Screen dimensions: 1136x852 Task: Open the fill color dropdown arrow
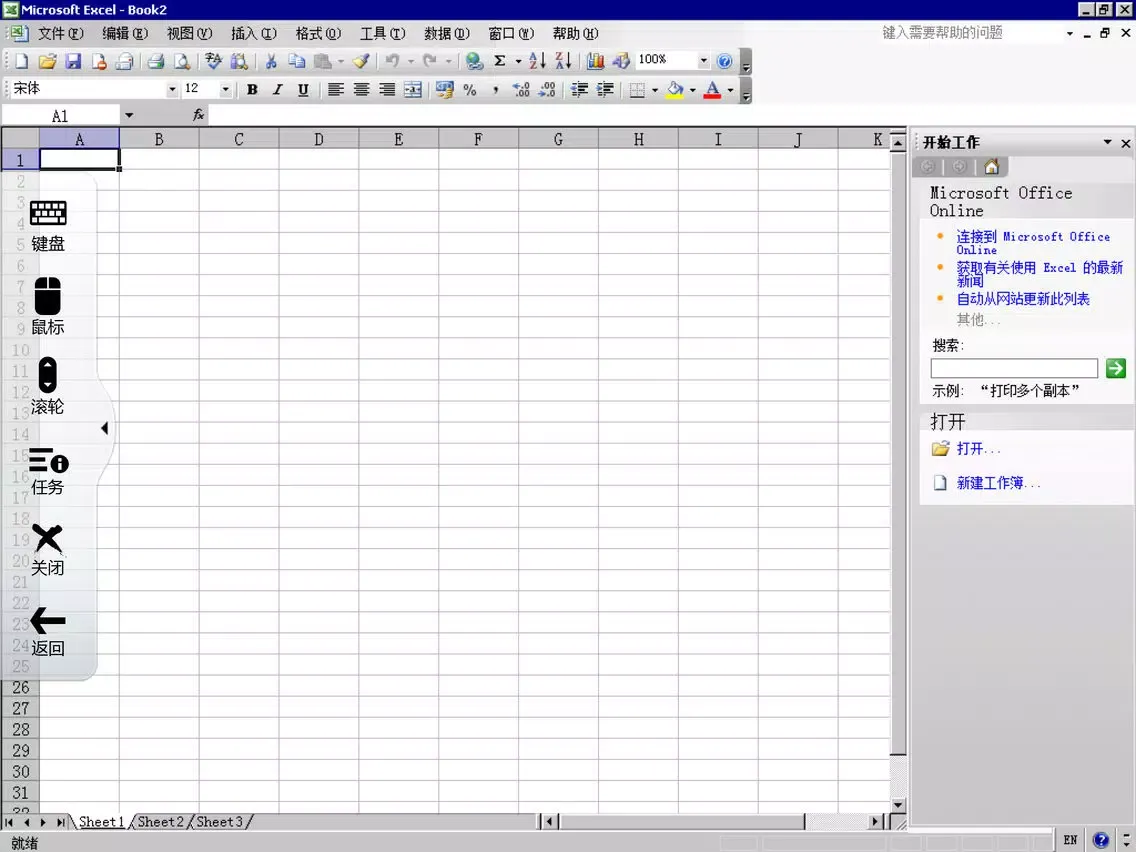point(693,90)
